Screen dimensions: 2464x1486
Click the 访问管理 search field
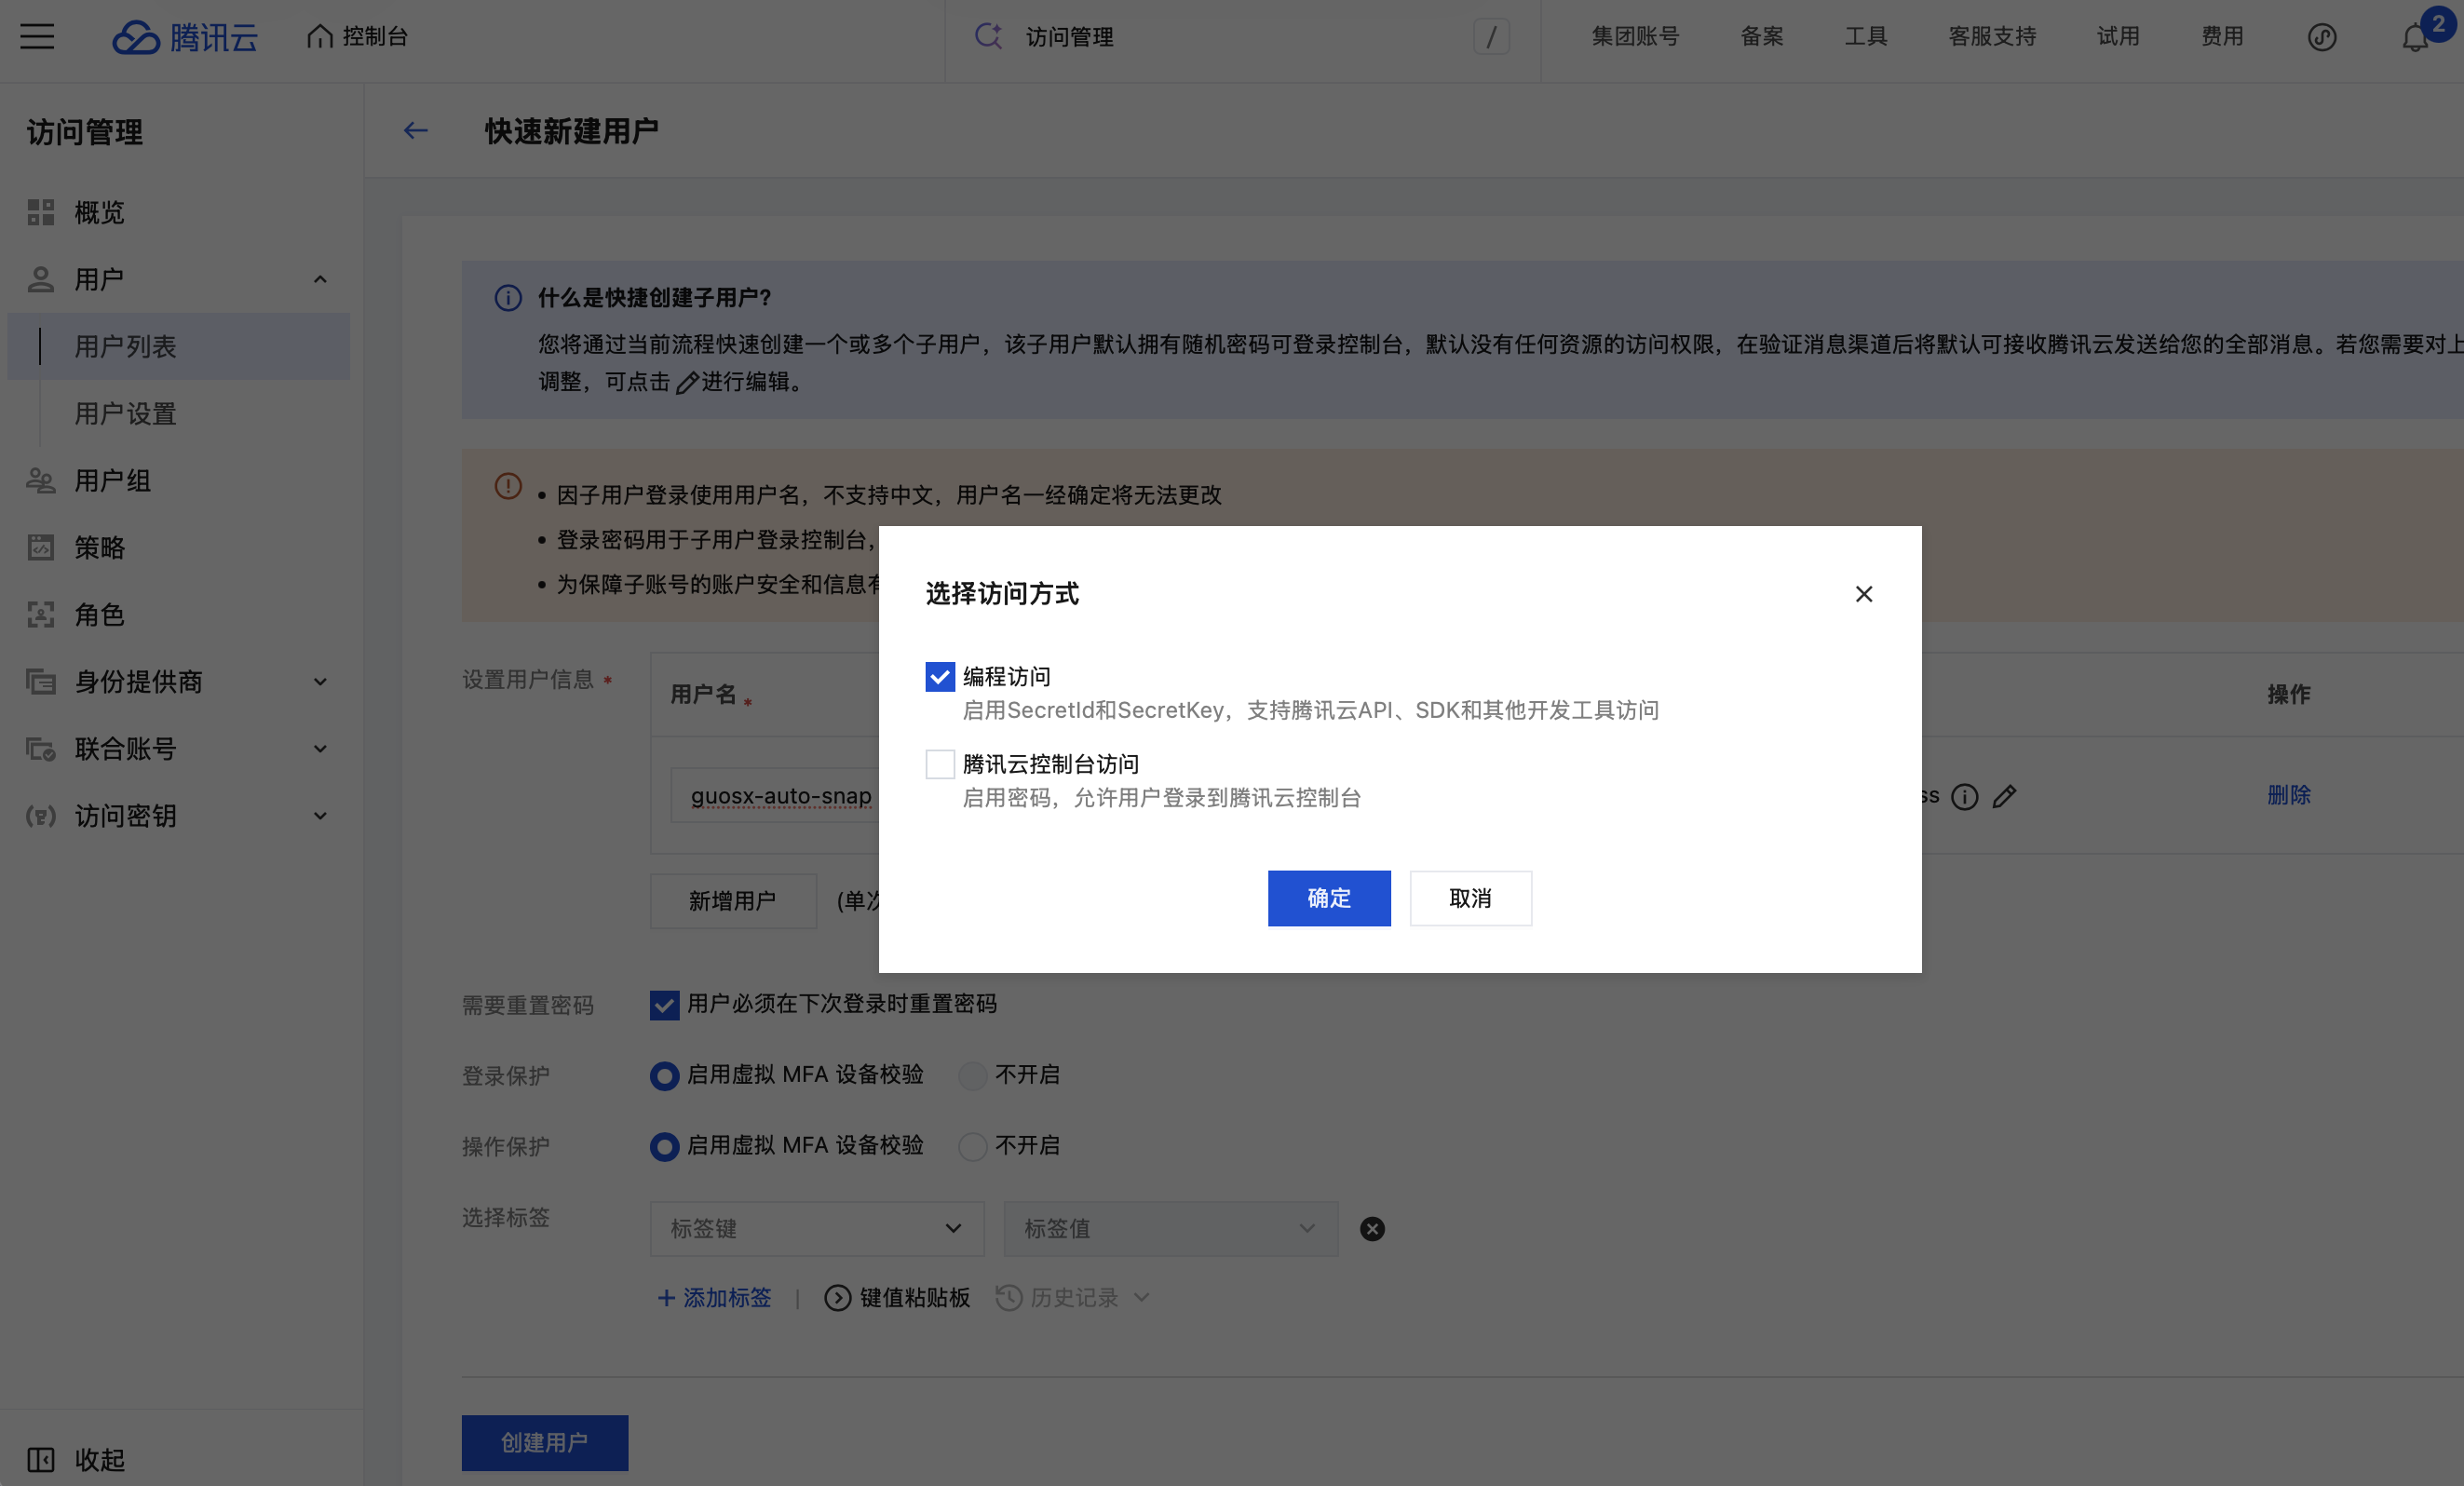1241,37
